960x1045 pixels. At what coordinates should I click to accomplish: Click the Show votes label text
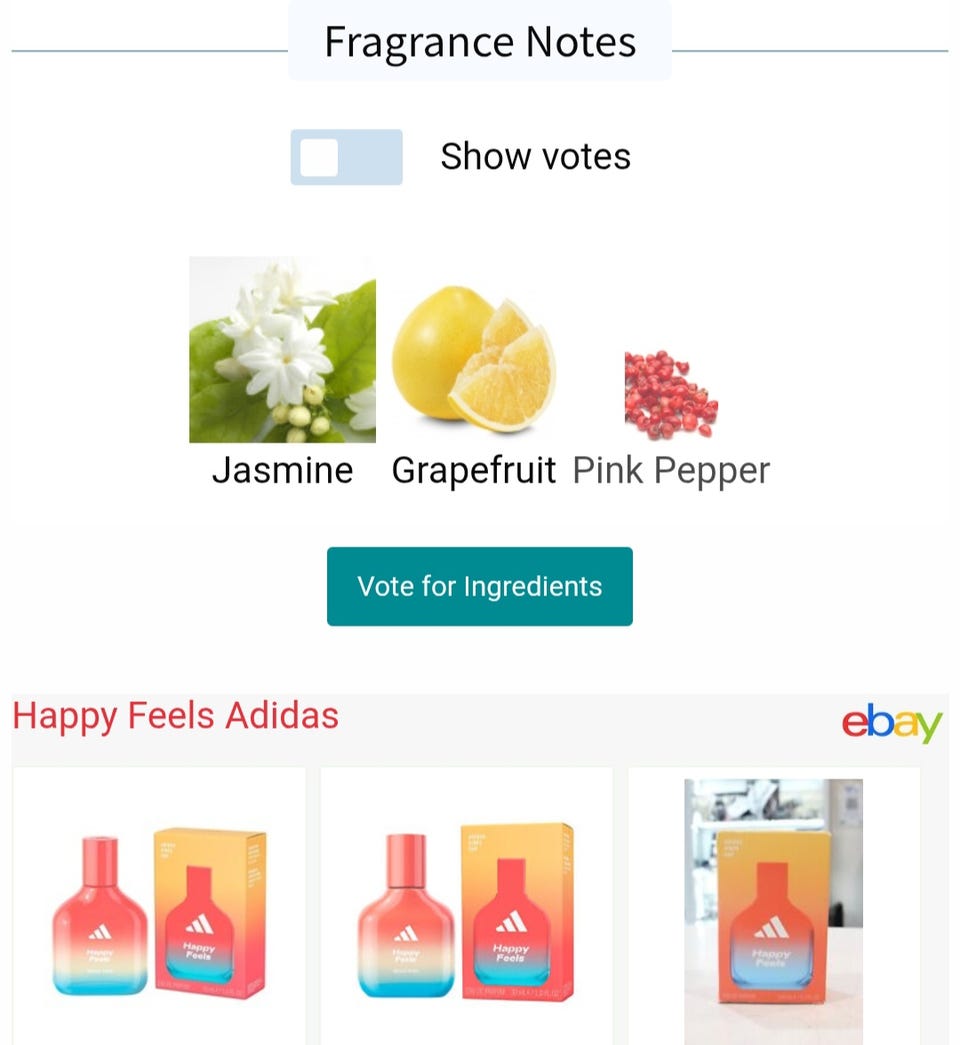[535, 157]
